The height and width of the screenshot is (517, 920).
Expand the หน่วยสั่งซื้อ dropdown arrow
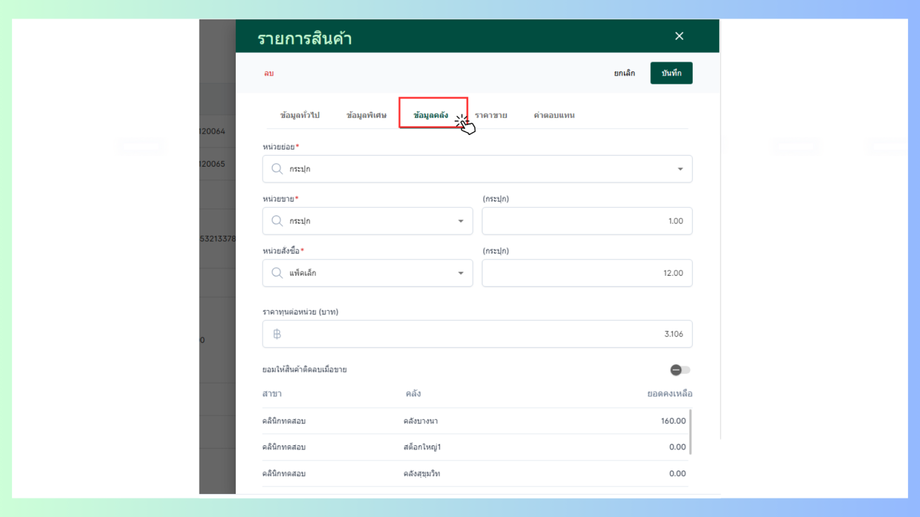pyautogui.click(x=461, y=273)
